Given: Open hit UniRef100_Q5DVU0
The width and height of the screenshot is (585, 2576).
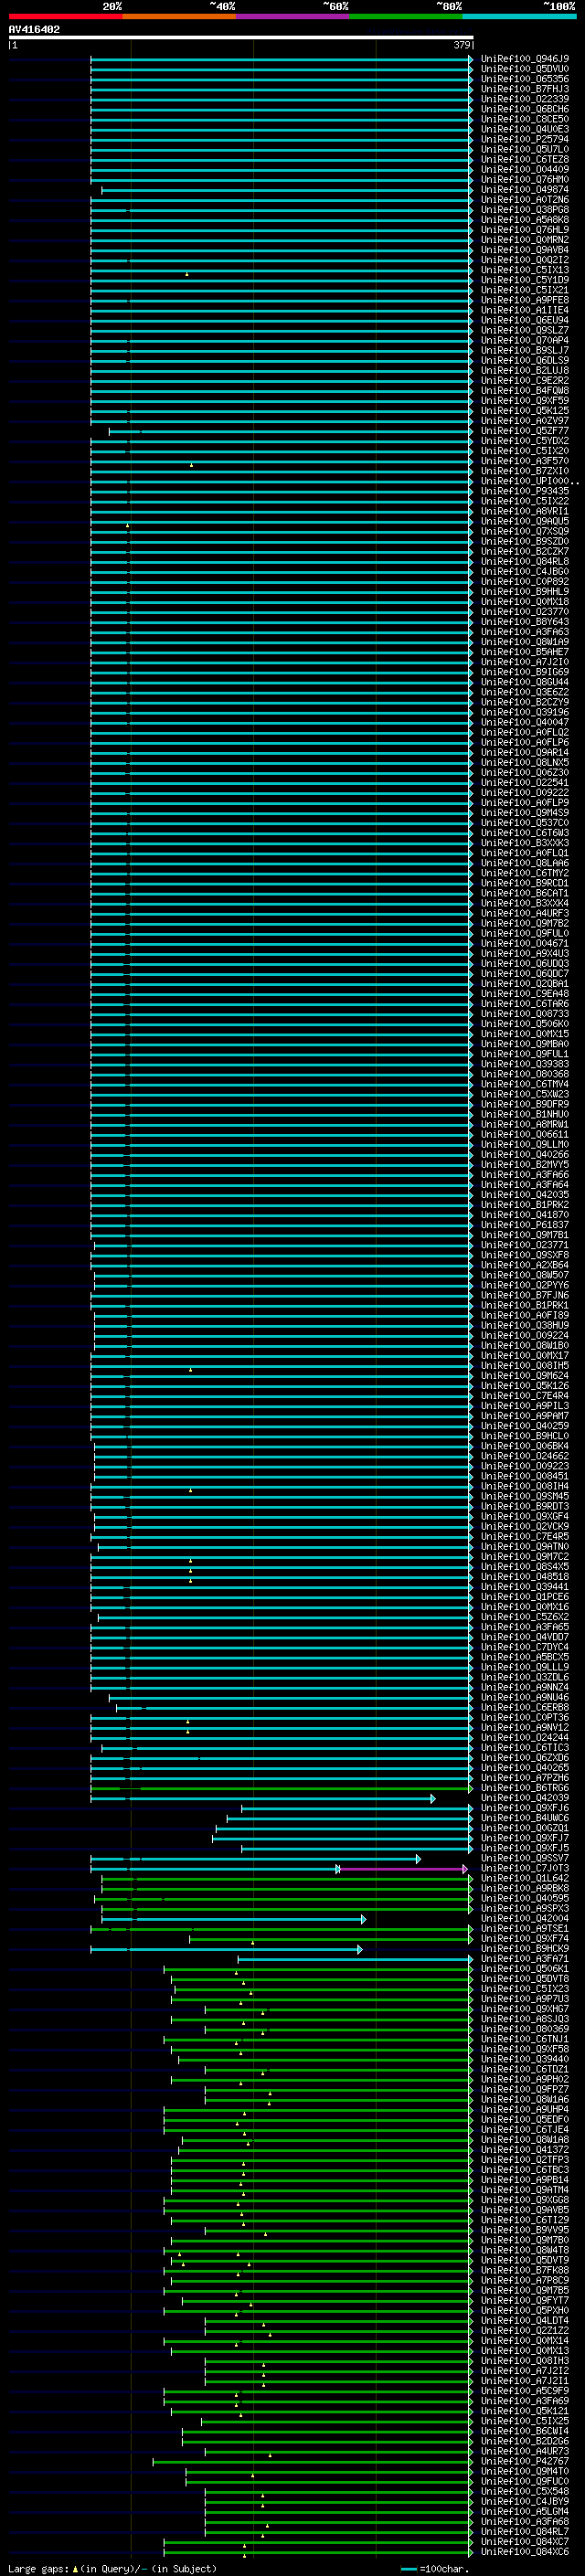Looking at the screenshot, I should [x=524, y=69].
